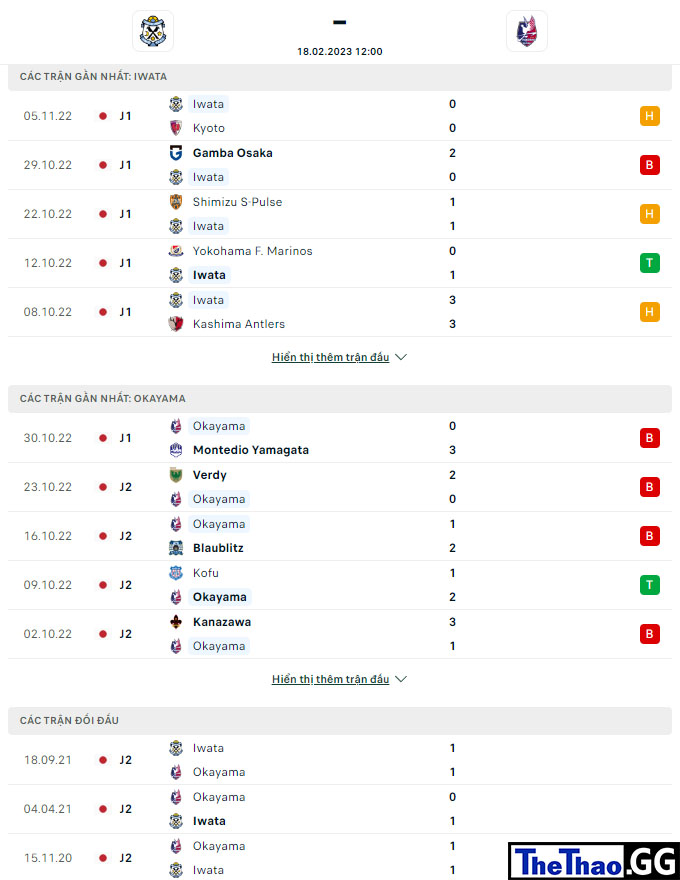Open 'Hiển thị thêm trận đấu' under Iwata
Image resolution: width=680 pixels, height=880 pixels.
330,358
